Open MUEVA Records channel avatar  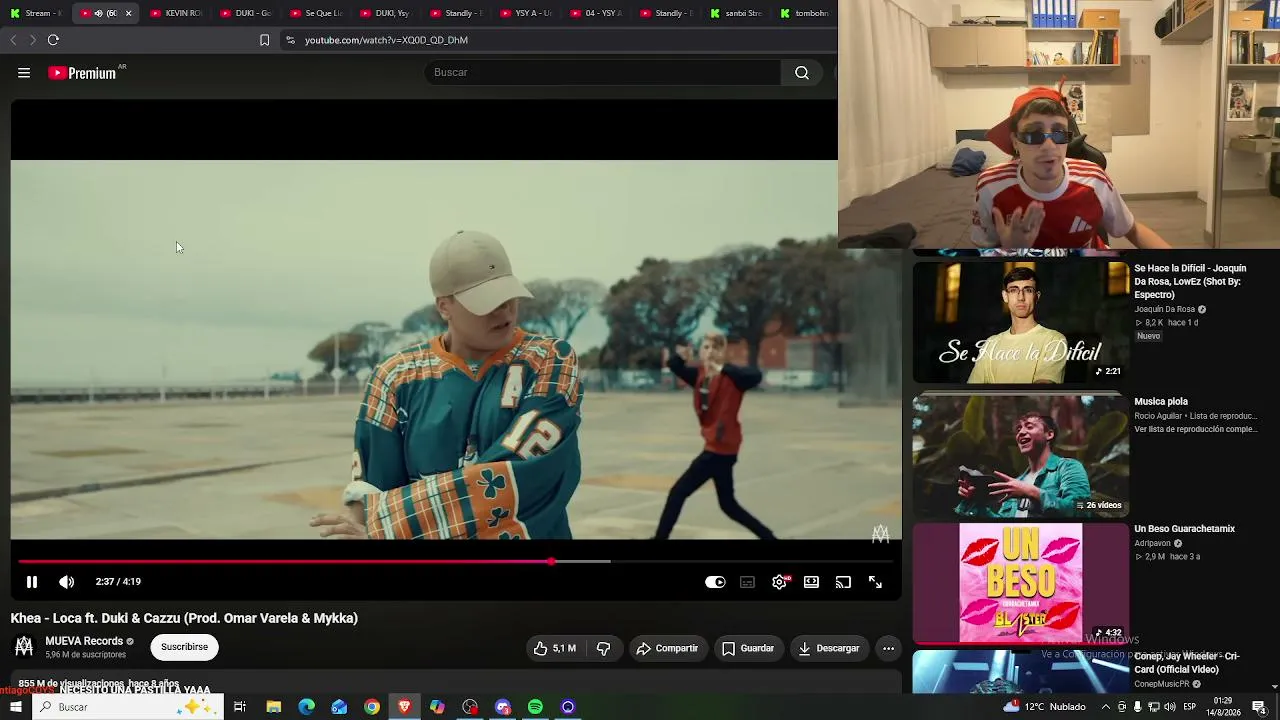24,647
